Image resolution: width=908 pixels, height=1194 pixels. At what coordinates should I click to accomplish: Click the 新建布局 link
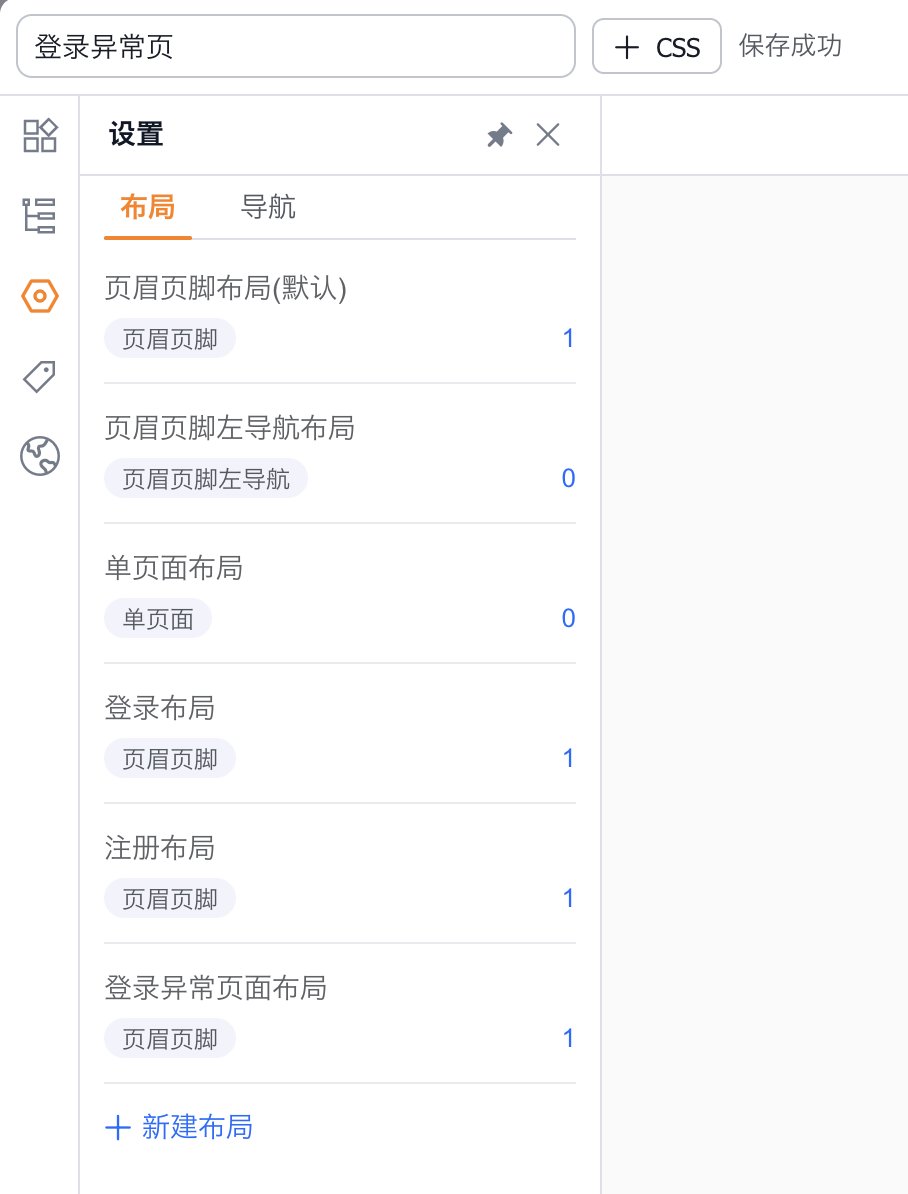[179, 1128]
